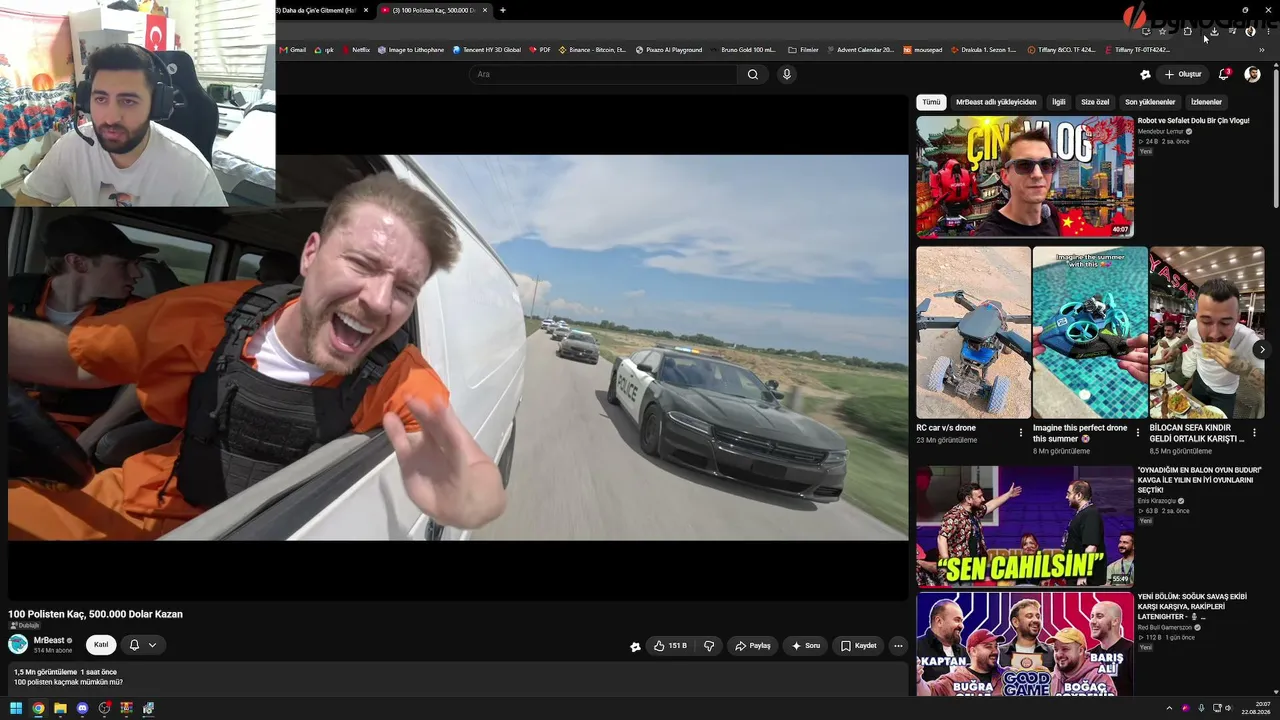This screenshot has width=1280, height=720.
Task: Open the 'SEN CAHİLSİN!' video thumbnail
Action: click(1025, 526)
